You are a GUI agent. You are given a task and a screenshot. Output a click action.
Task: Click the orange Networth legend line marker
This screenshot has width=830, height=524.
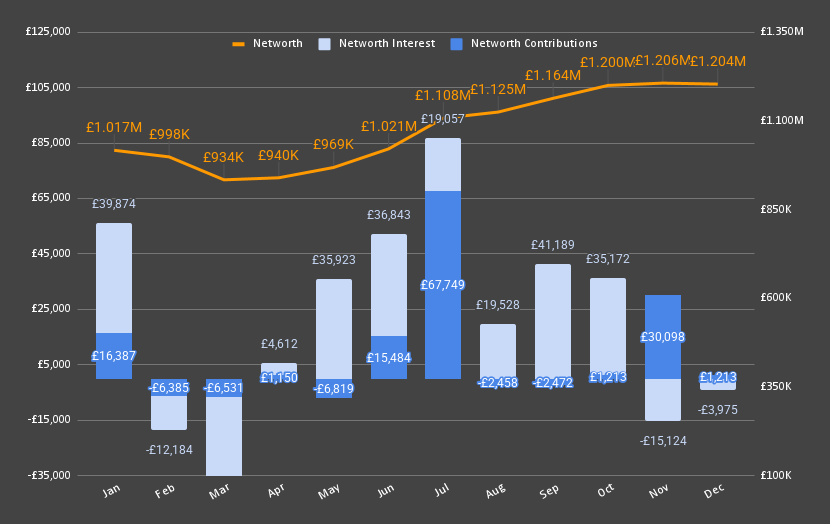(238, 44)
